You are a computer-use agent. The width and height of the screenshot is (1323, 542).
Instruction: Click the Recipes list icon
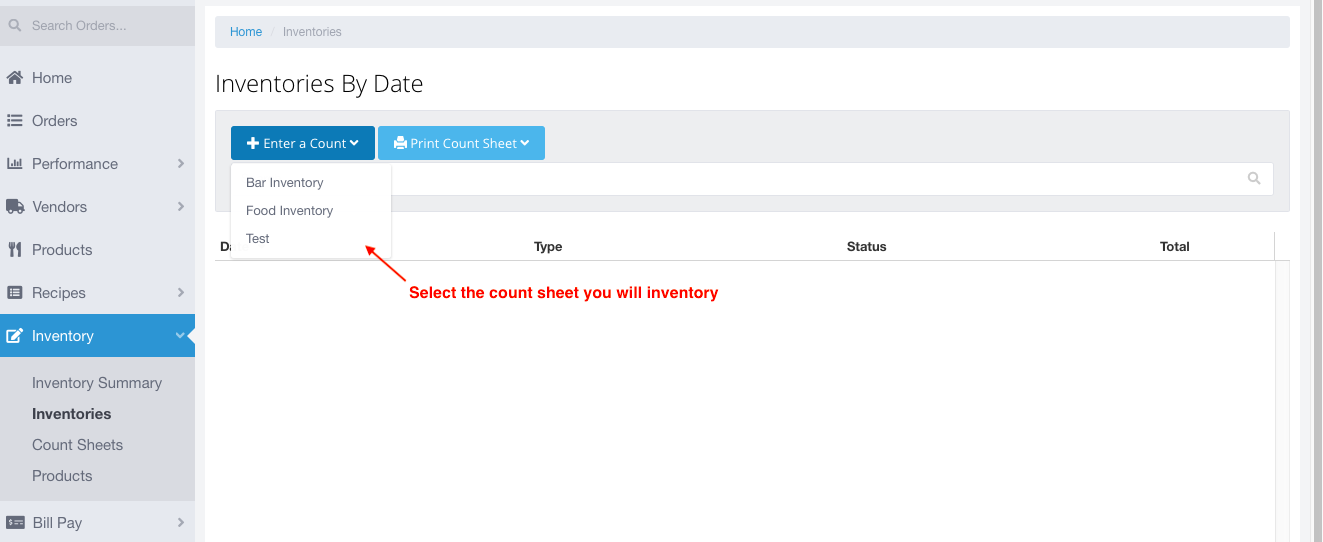15,293
